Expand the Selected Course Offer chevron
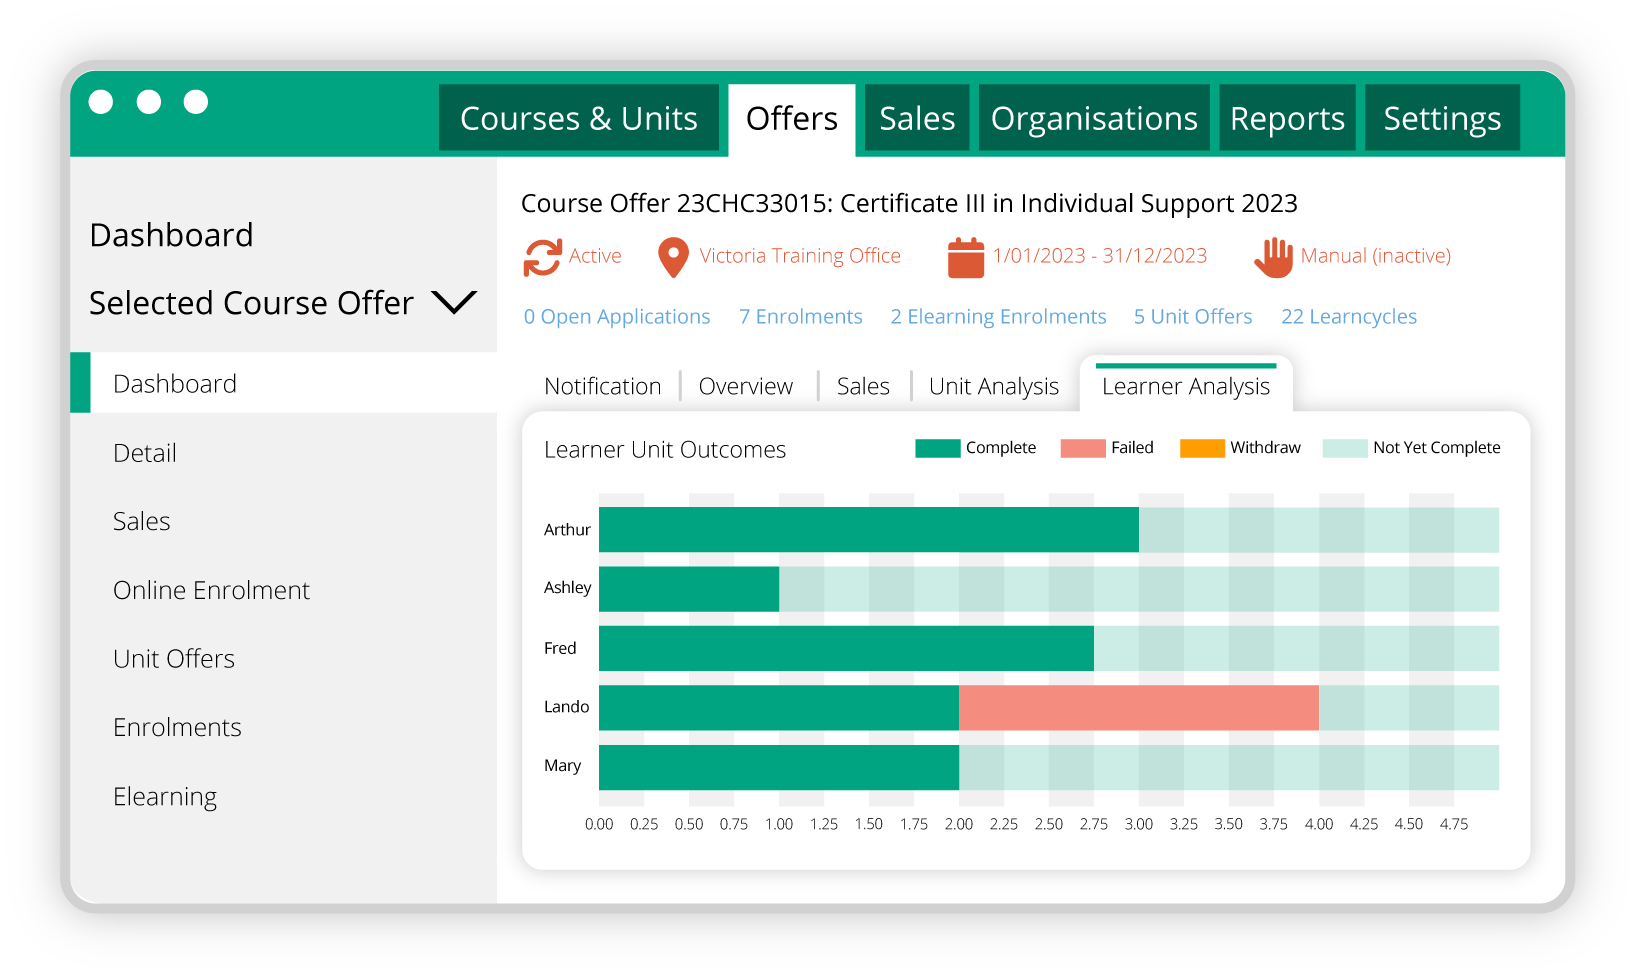The width and height of the screenshot is (1636, 974). [454, 302]
